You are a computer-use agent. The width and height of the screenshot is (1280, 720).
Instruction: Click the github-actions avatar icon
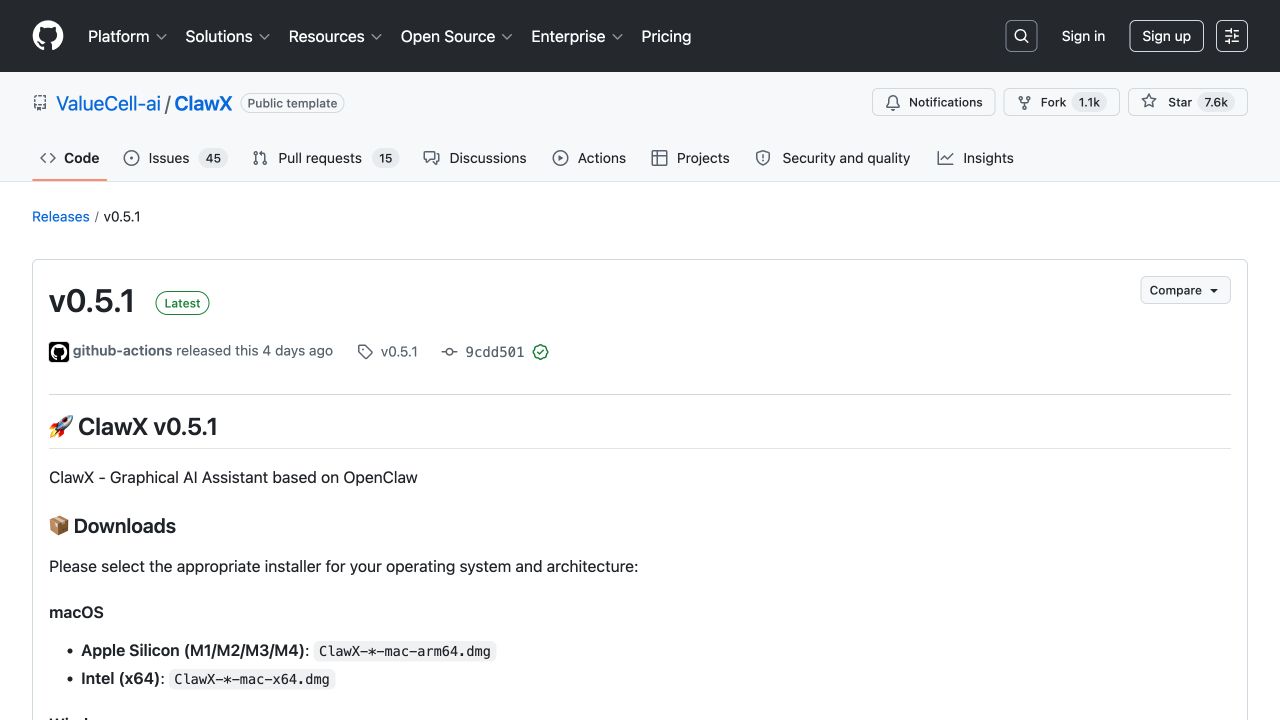click(x=59, y=352)
